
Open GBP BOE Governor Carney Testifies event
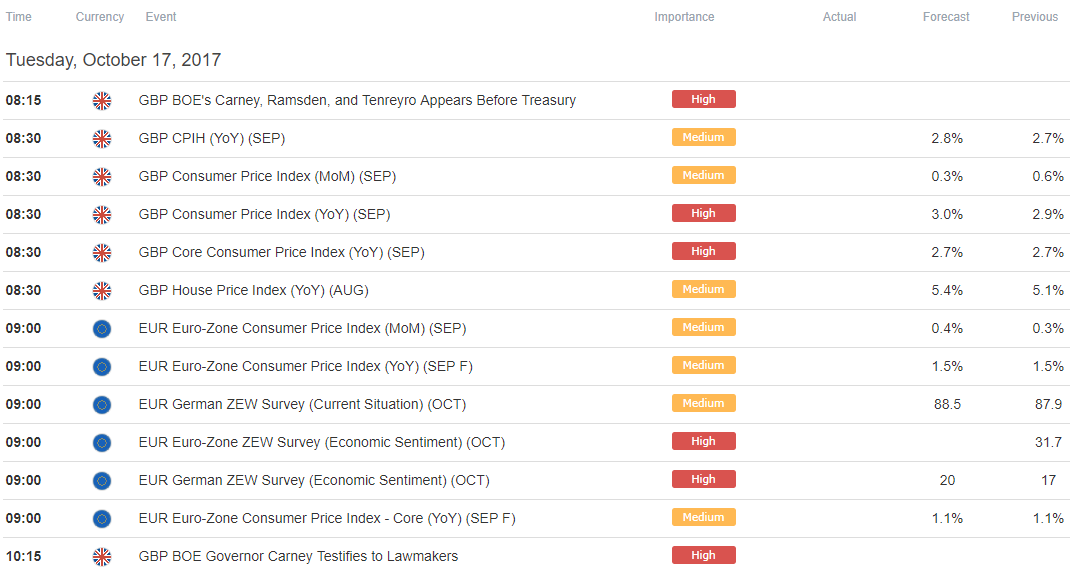point(298,556)
